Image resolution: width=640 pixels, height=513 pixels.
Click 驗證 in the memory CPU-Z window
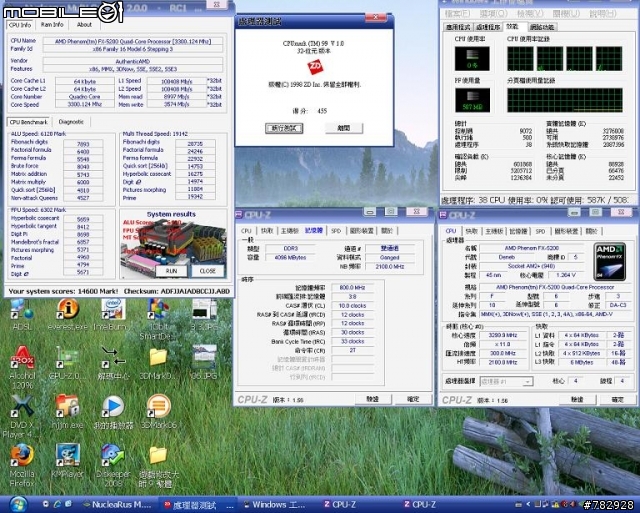[373, 399]
